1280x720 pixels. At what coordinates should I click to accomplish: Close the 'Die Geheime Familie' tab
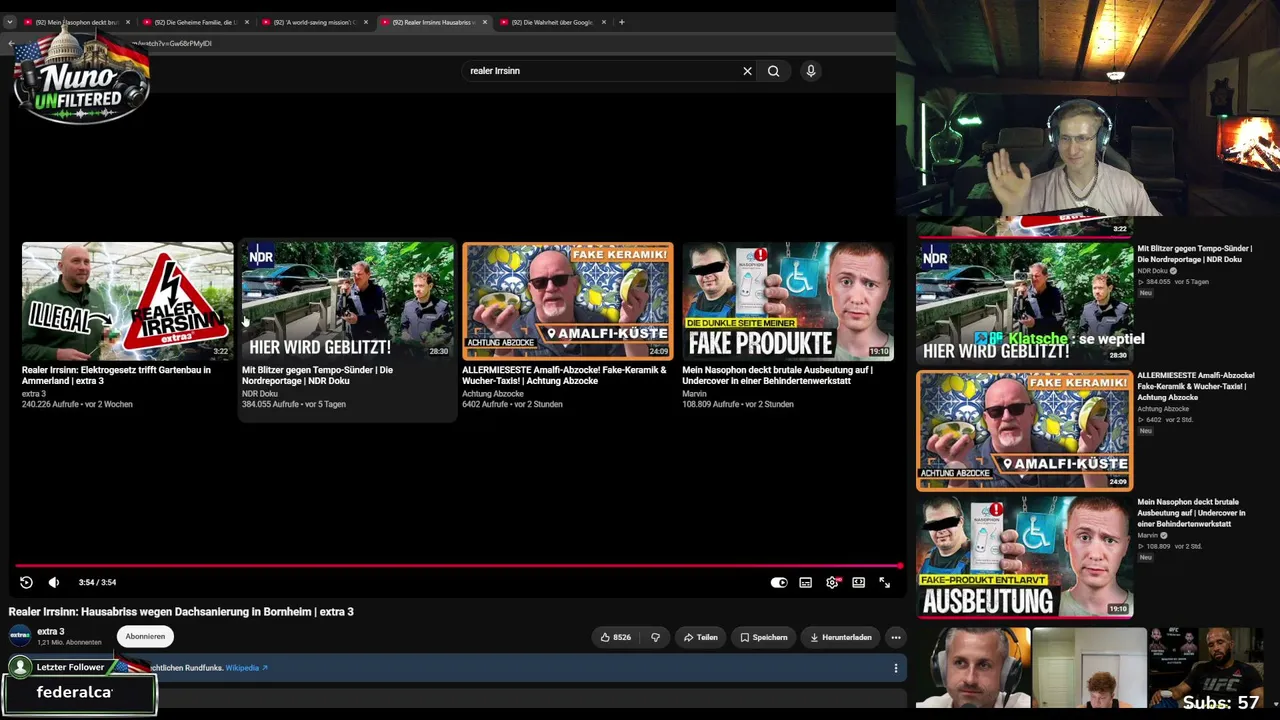[247, 22]
